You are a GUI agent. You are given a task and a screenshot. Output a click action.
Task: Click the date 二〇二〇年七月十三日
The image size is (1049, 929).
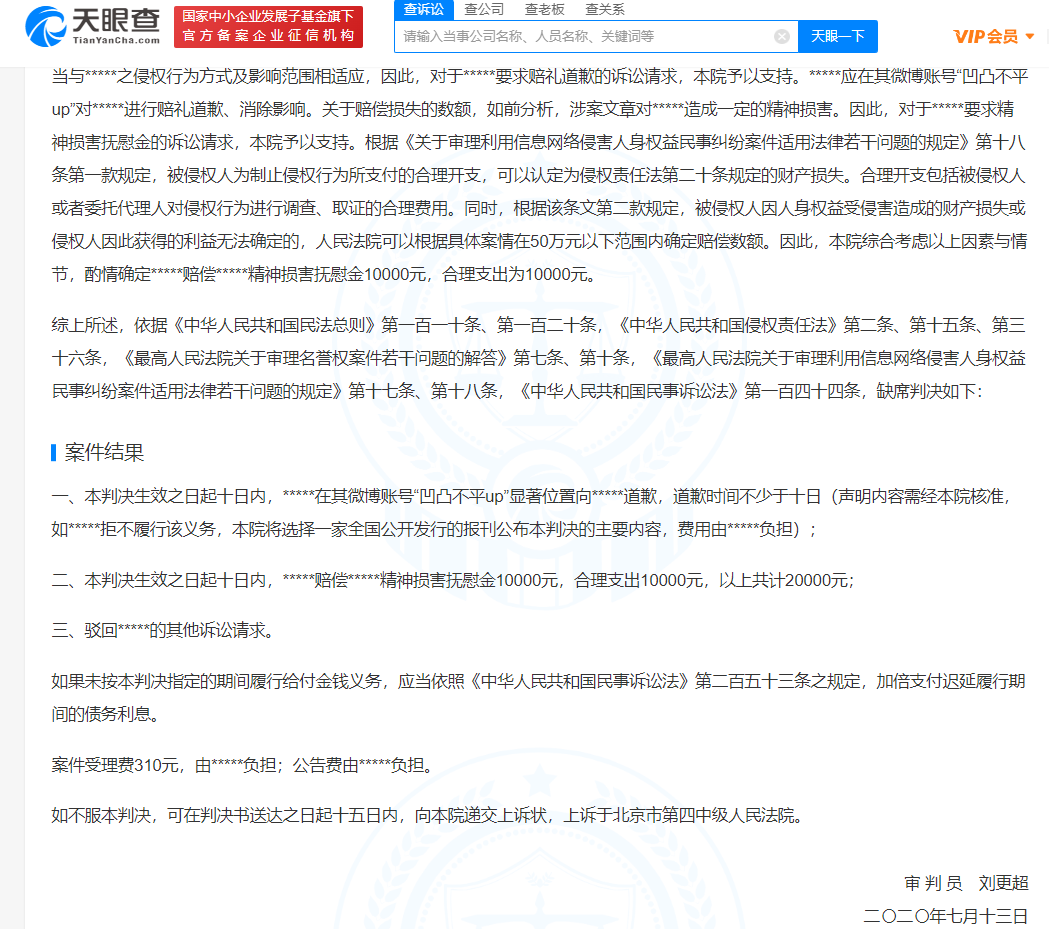click(945, 916)
